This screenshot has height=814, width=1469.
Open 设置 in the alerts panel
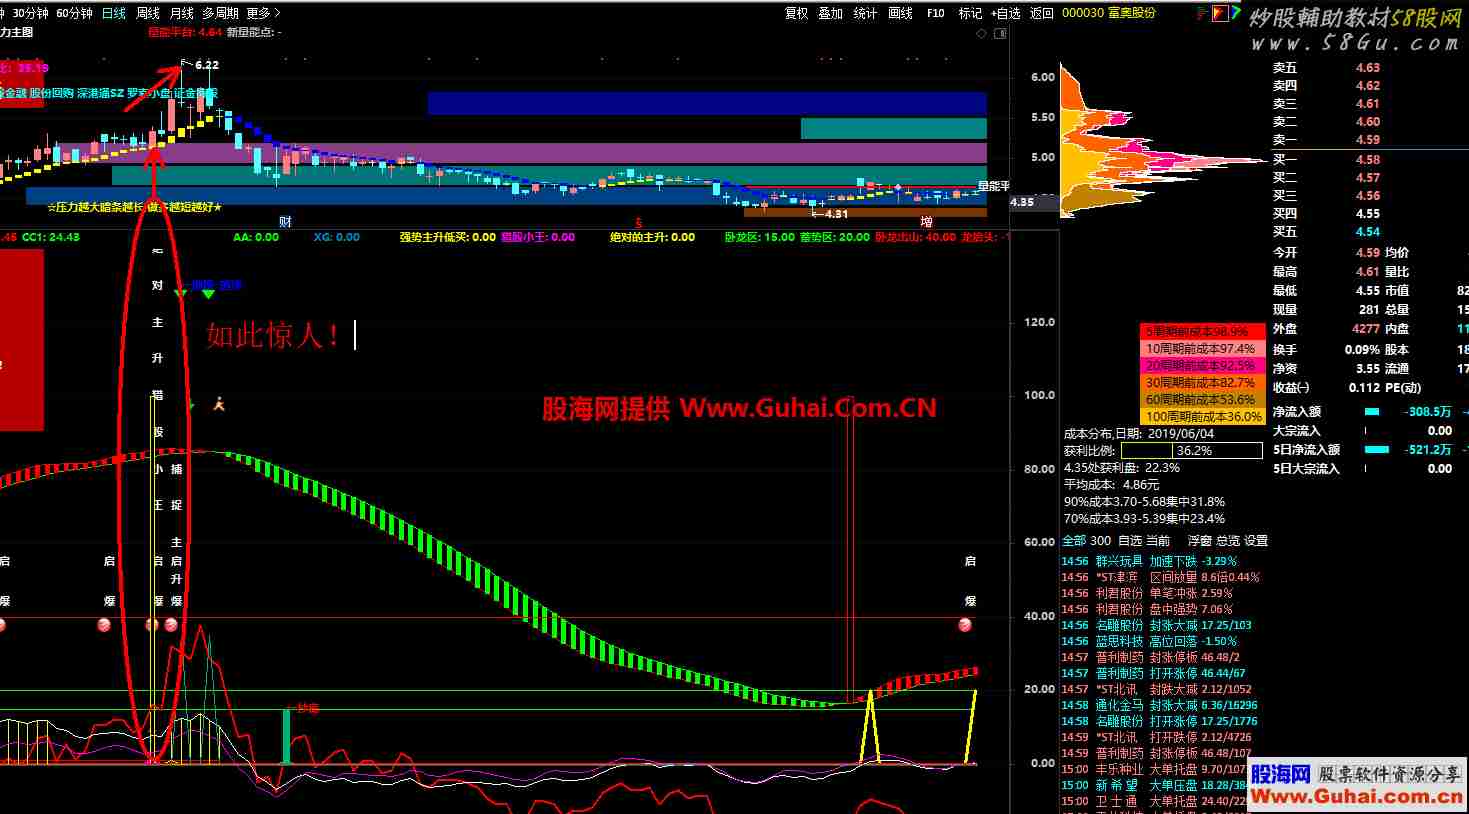tap(1256, 540)
